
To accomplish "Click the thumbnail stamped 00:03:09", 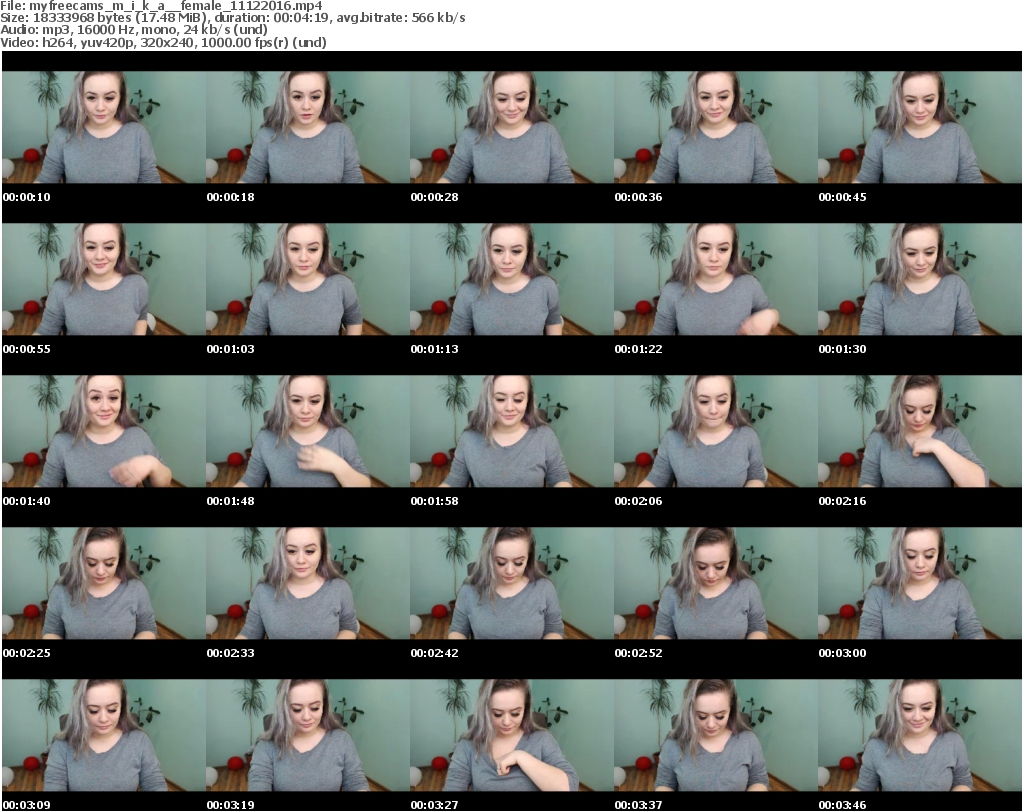I will [104, 735].
